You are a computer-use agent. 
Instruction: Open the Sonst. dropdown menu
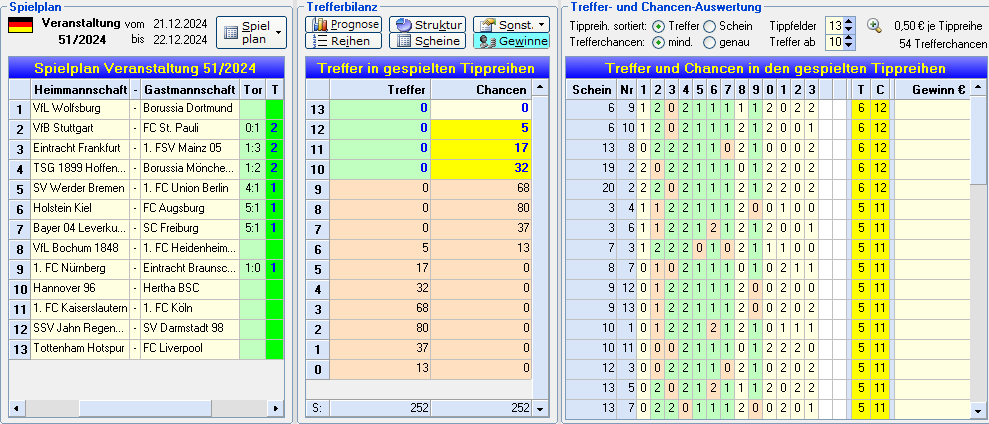pyautogui.click(x=511, y=25)
